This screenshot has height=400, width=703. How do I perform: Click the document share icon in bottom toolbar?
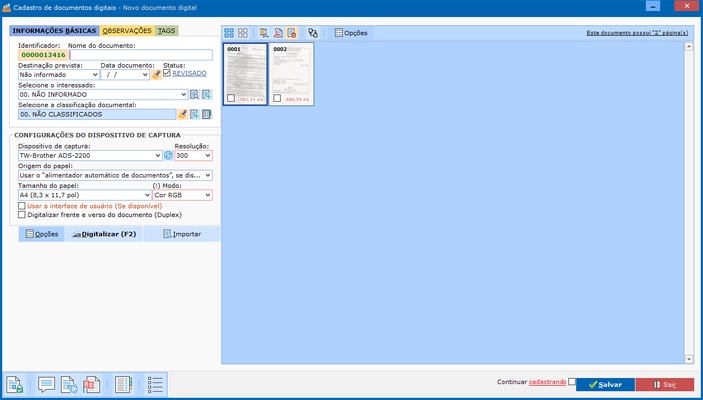[x=69, y=385]
